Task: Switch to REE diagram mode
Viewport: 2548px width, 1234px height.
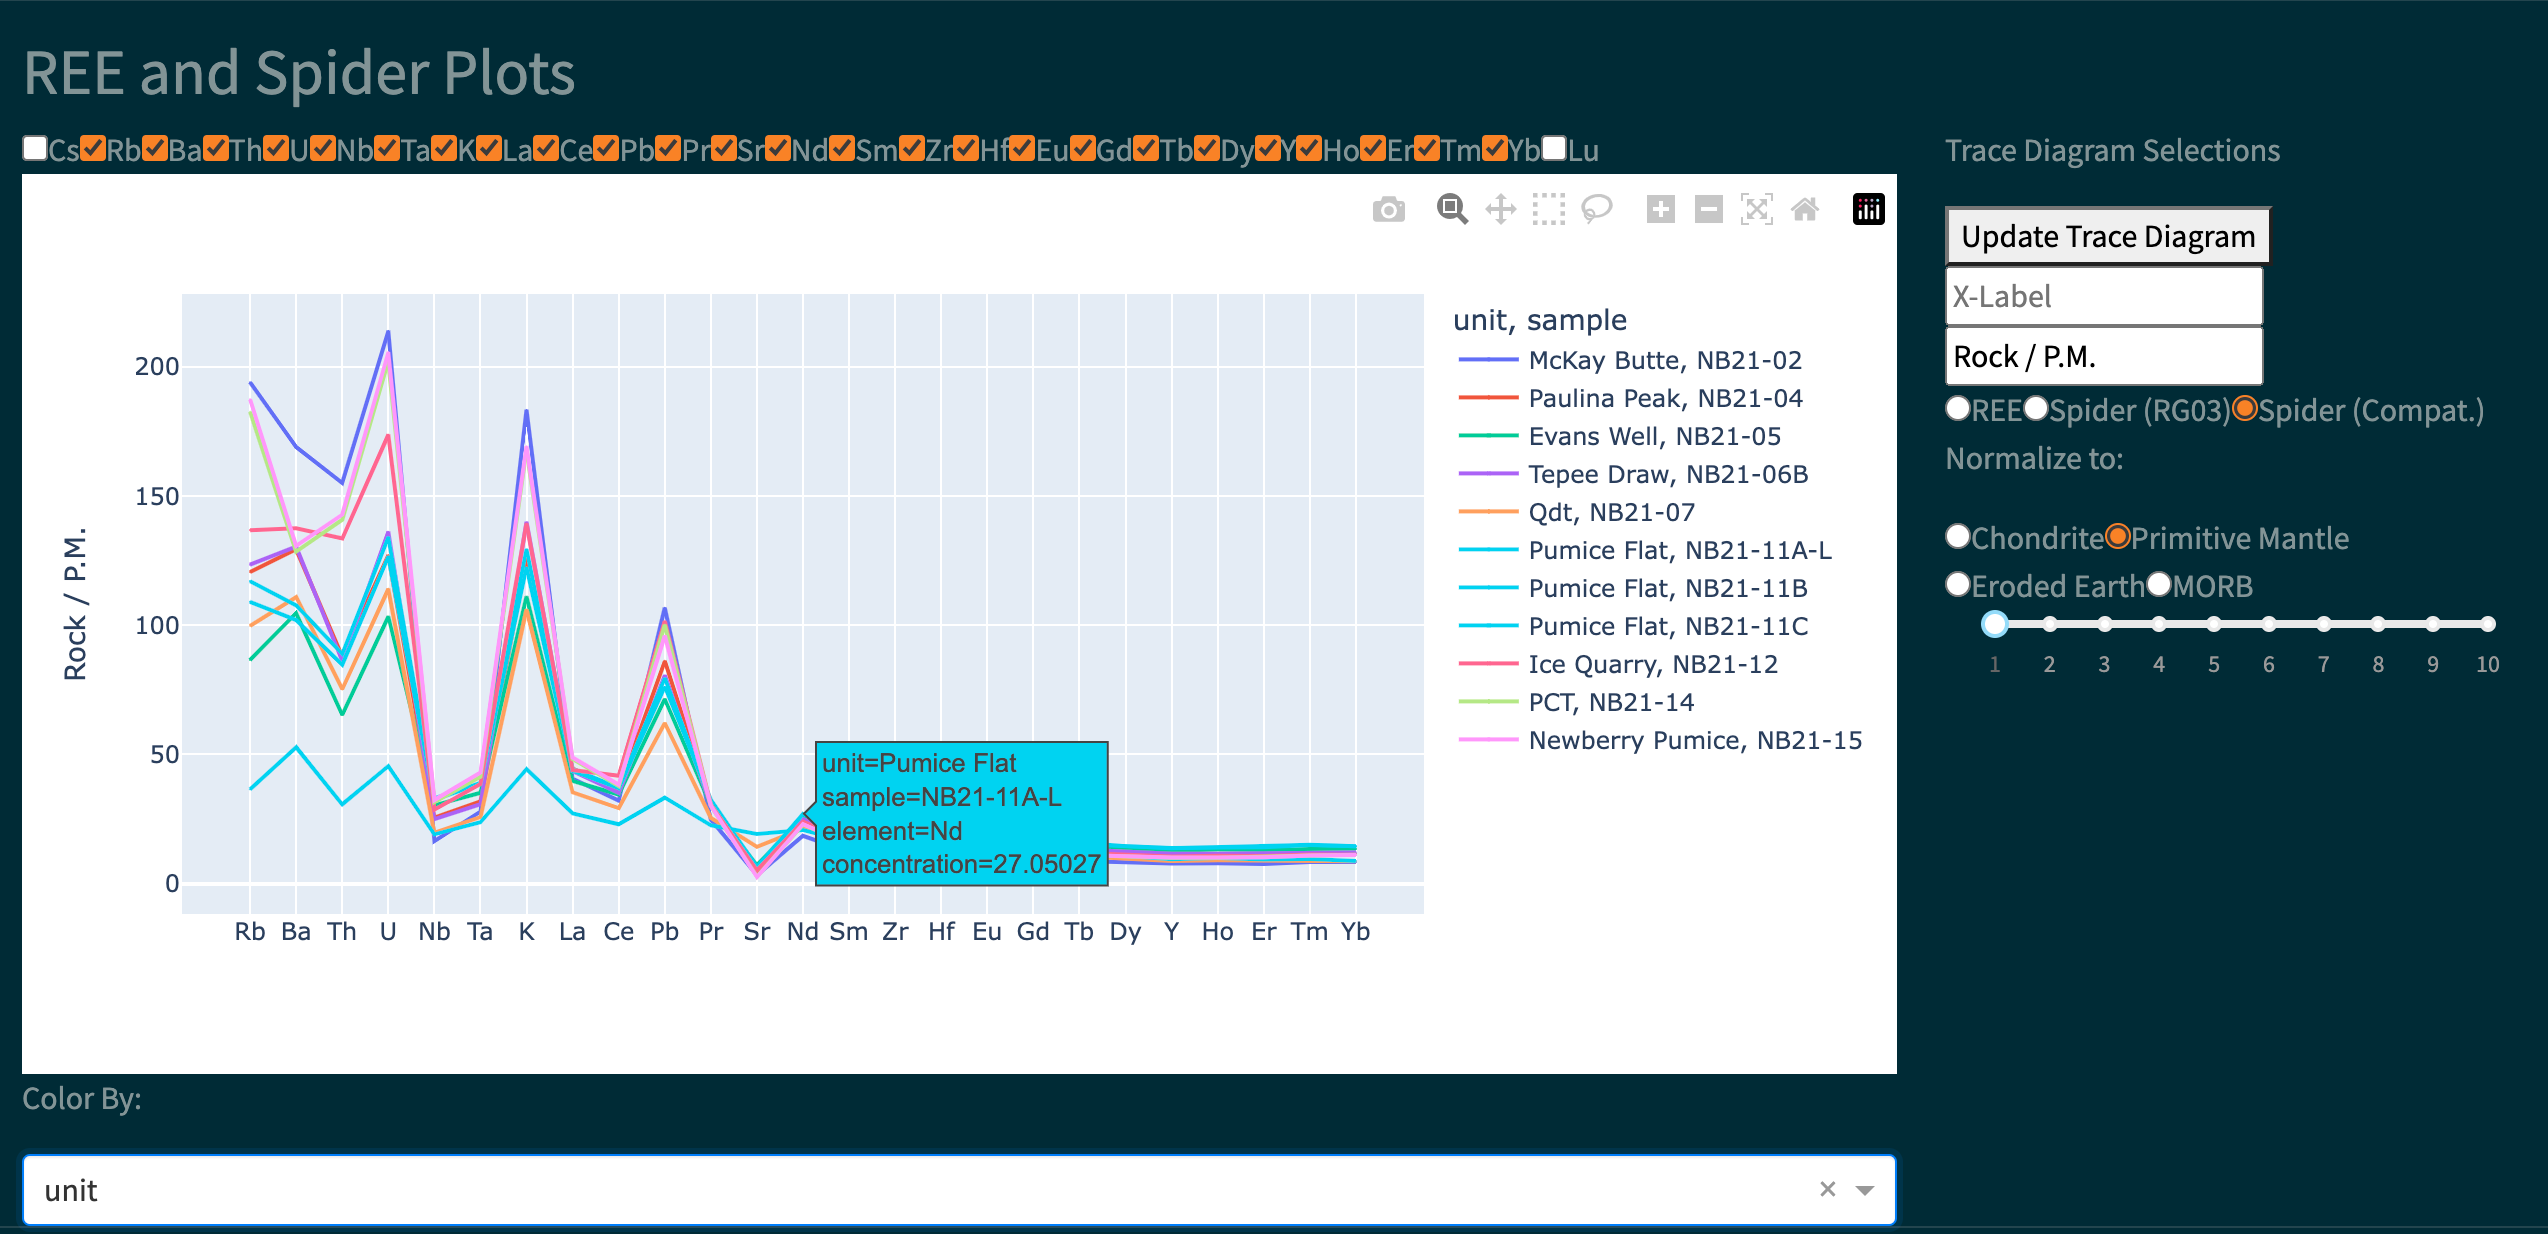Action: [1956, 409]
